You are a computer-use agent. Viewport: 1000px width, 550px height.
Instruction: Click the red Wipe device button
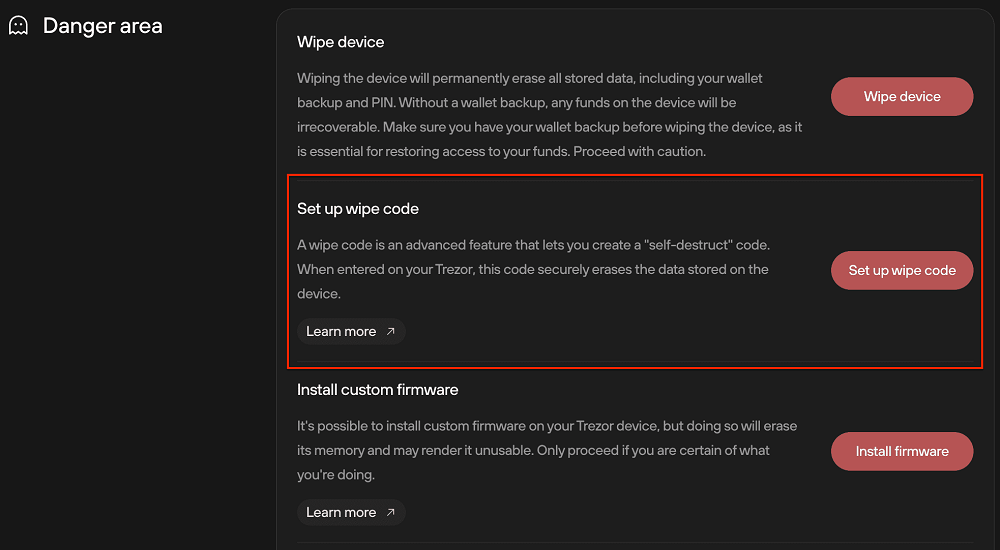pyautogui.click(x=902, y=96)
